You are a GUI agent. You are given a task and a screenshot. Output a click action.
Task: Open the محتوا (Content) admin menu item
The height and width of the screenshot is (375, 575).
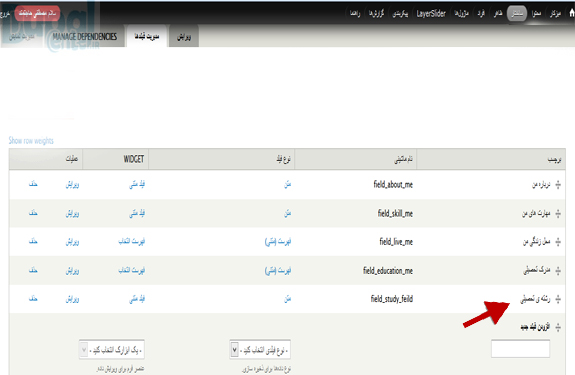(536, 14)
